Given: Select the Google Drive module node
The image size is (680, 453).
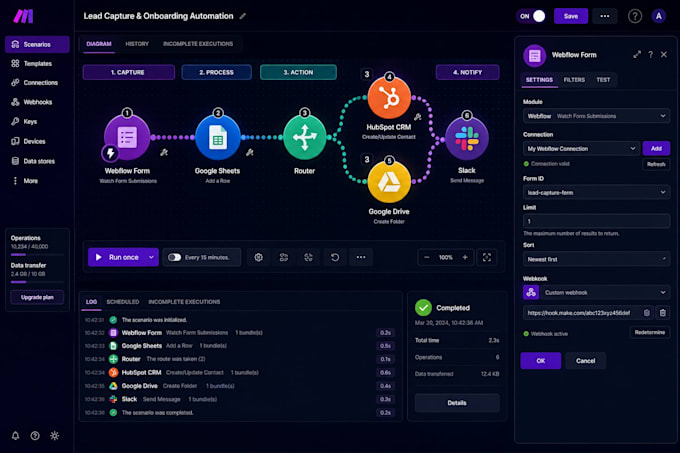Looking at the screenshot, I should point(389,182).
